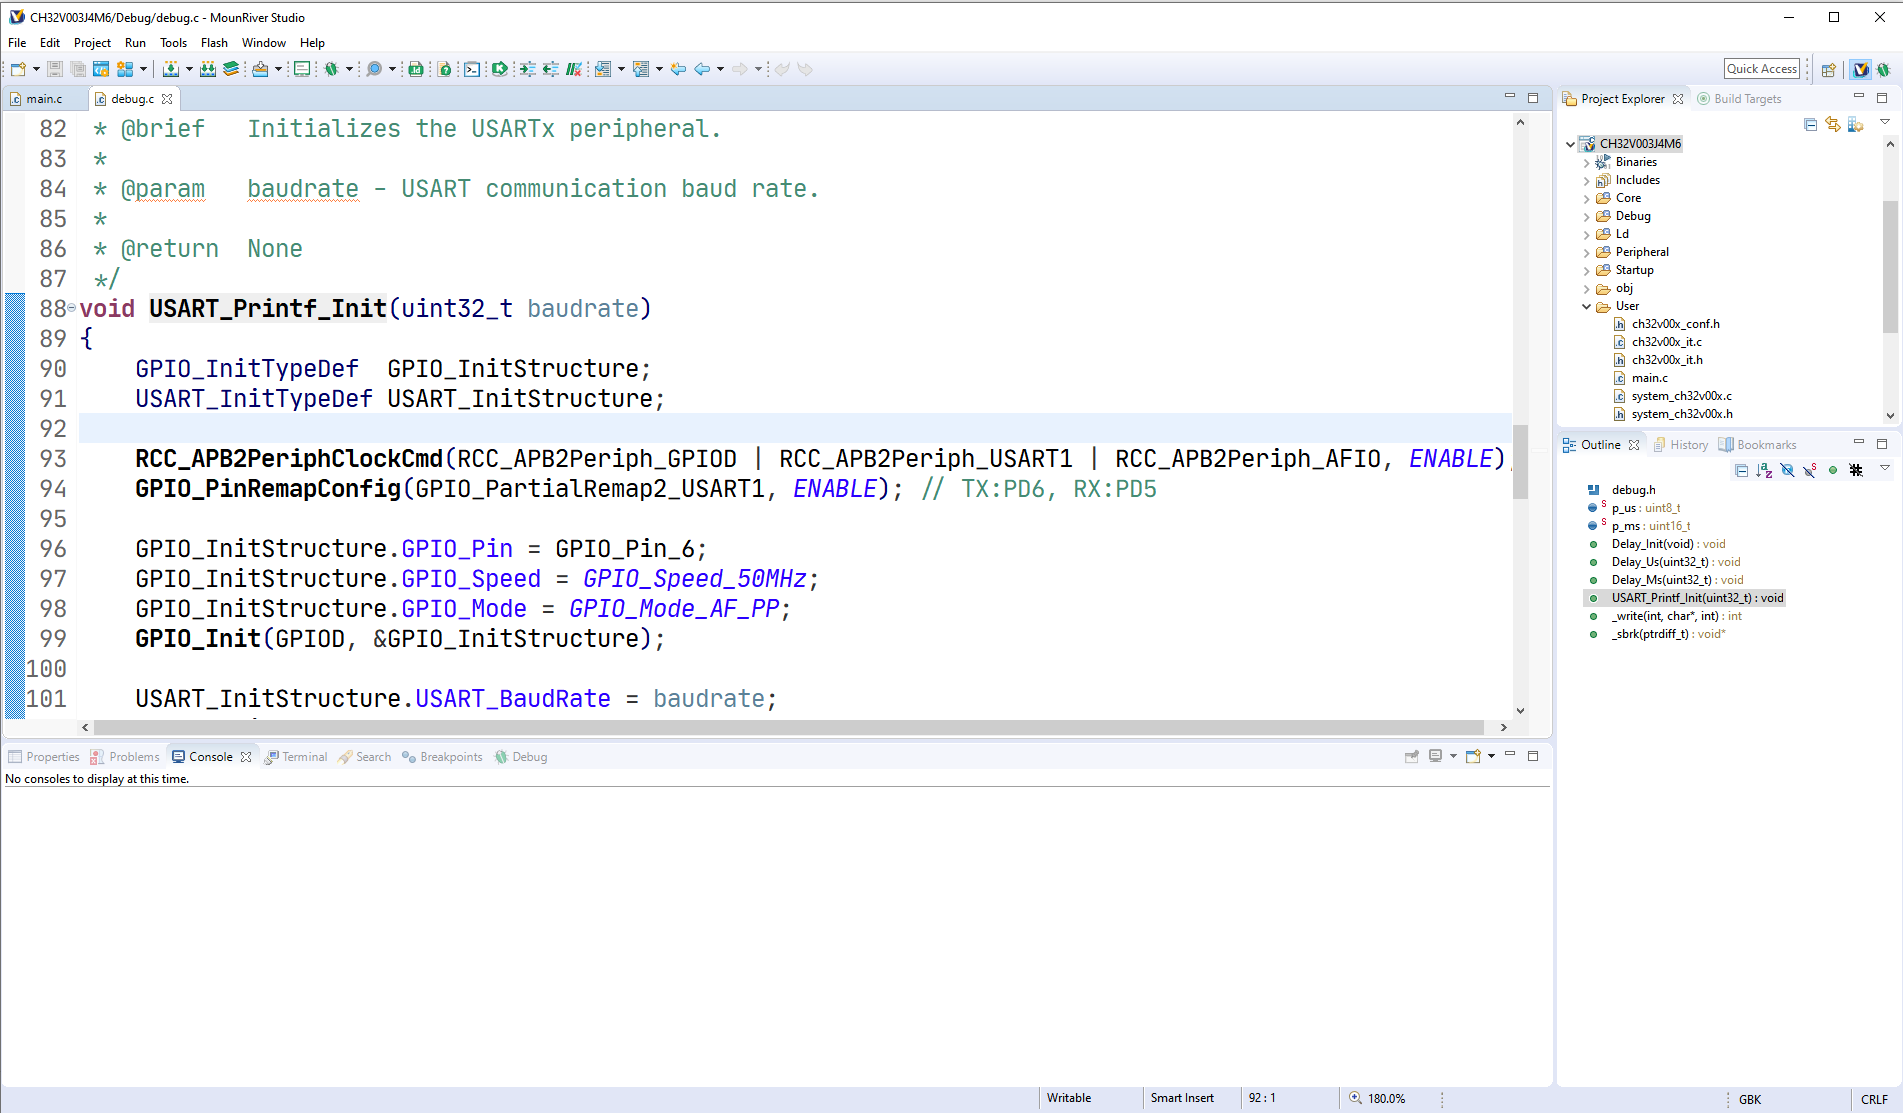Open the terminal toolbar icon

(x=472, y=69)
